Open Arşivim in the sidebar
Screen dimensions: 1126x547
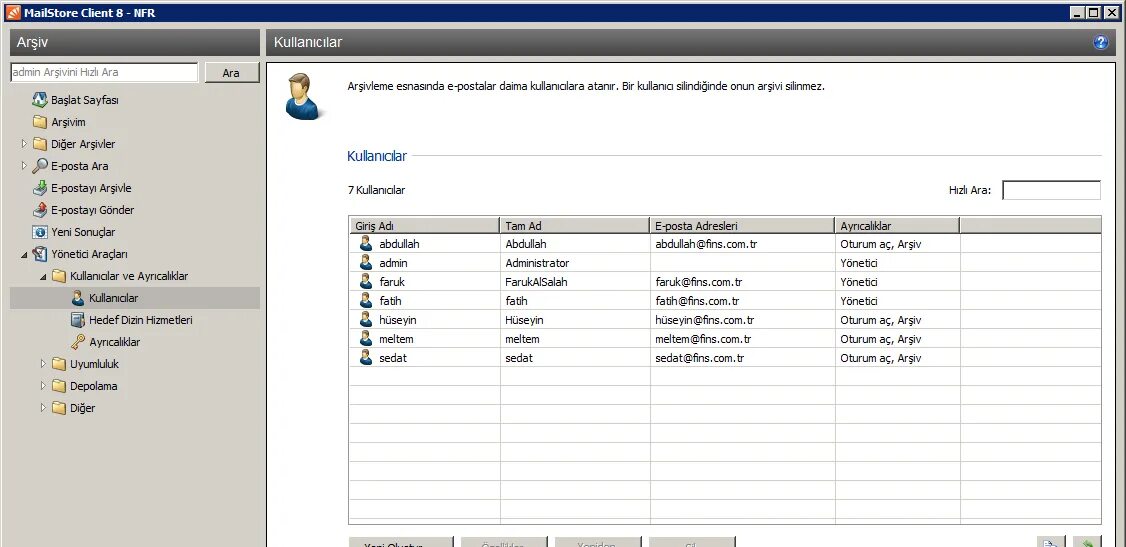coord(68,122)
